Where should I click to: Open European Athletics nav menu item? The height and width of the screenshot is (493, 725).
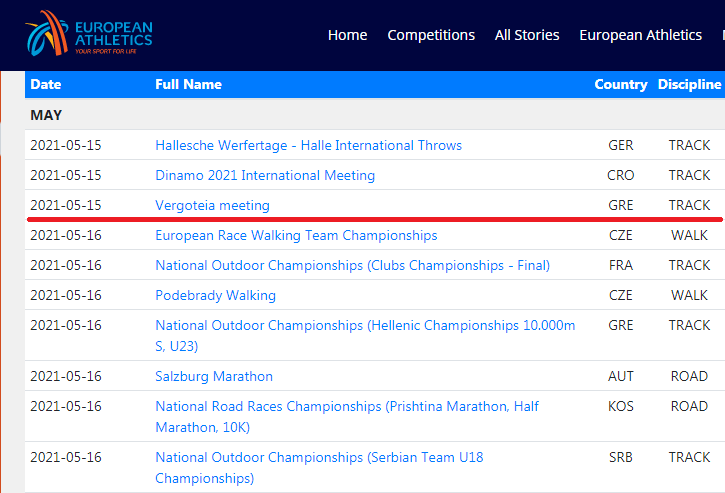coord(640,35)
